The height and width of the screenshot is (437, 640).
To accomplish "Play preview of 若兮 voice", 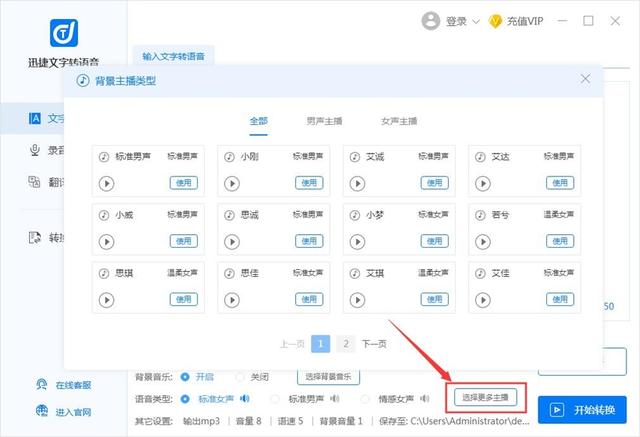I will [x=483, y=242].
